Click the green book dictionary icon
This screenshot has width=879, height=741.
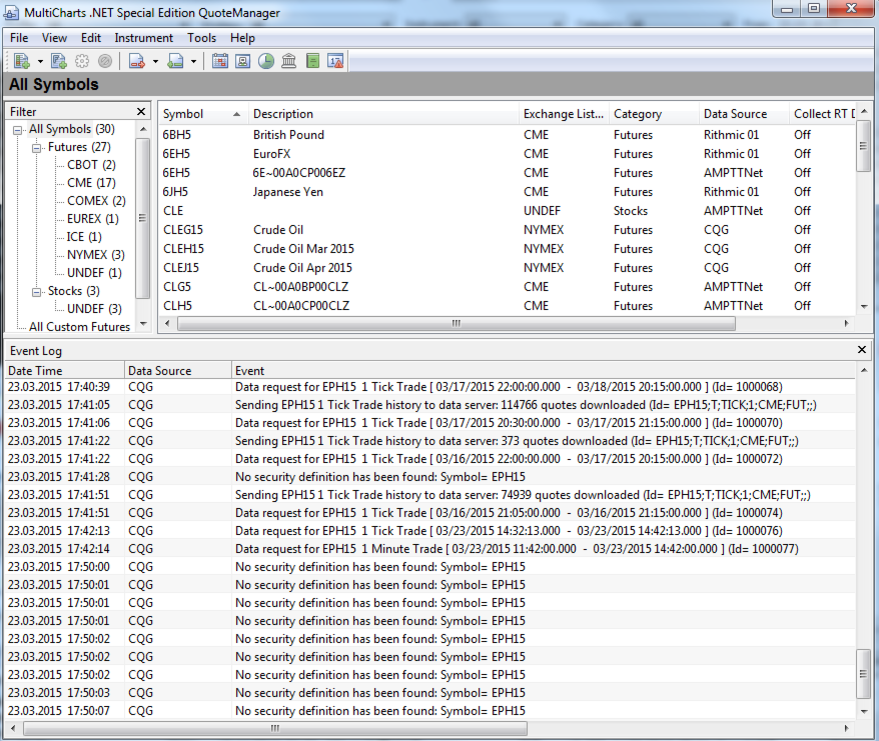coord(313,61)
